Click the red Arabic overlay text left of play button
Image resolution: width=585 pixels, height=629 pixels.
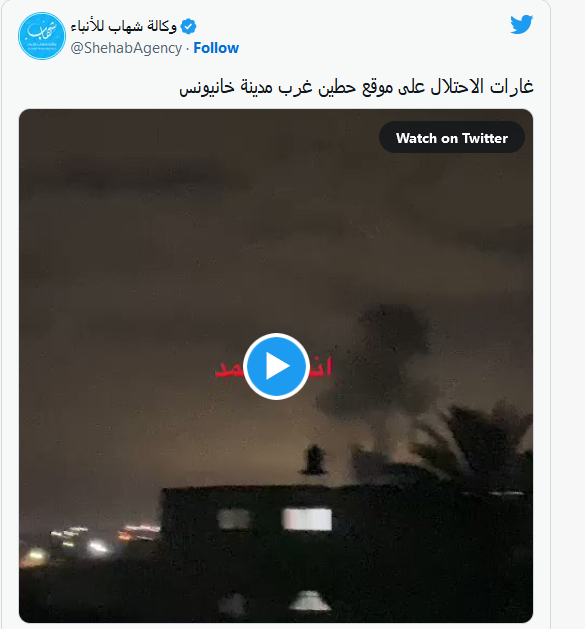(230, 368)
